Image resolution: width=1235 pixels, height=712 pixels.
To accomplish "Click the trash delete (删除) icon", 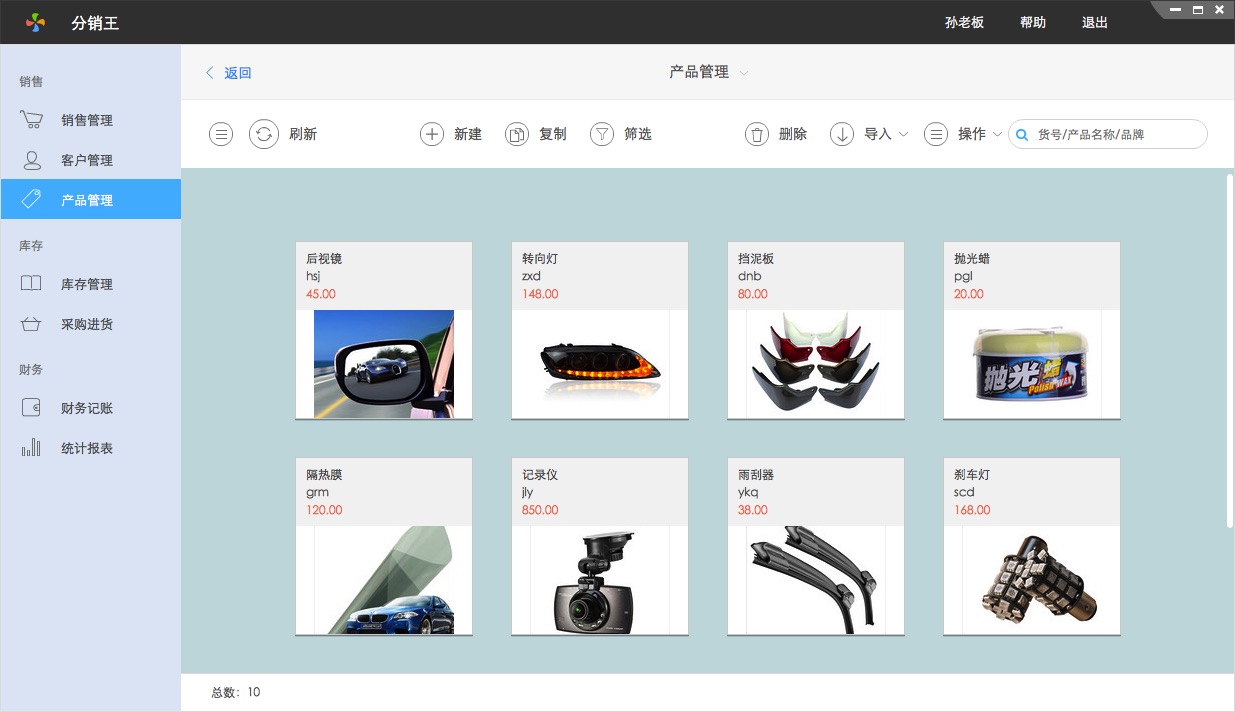I will 757,134.
